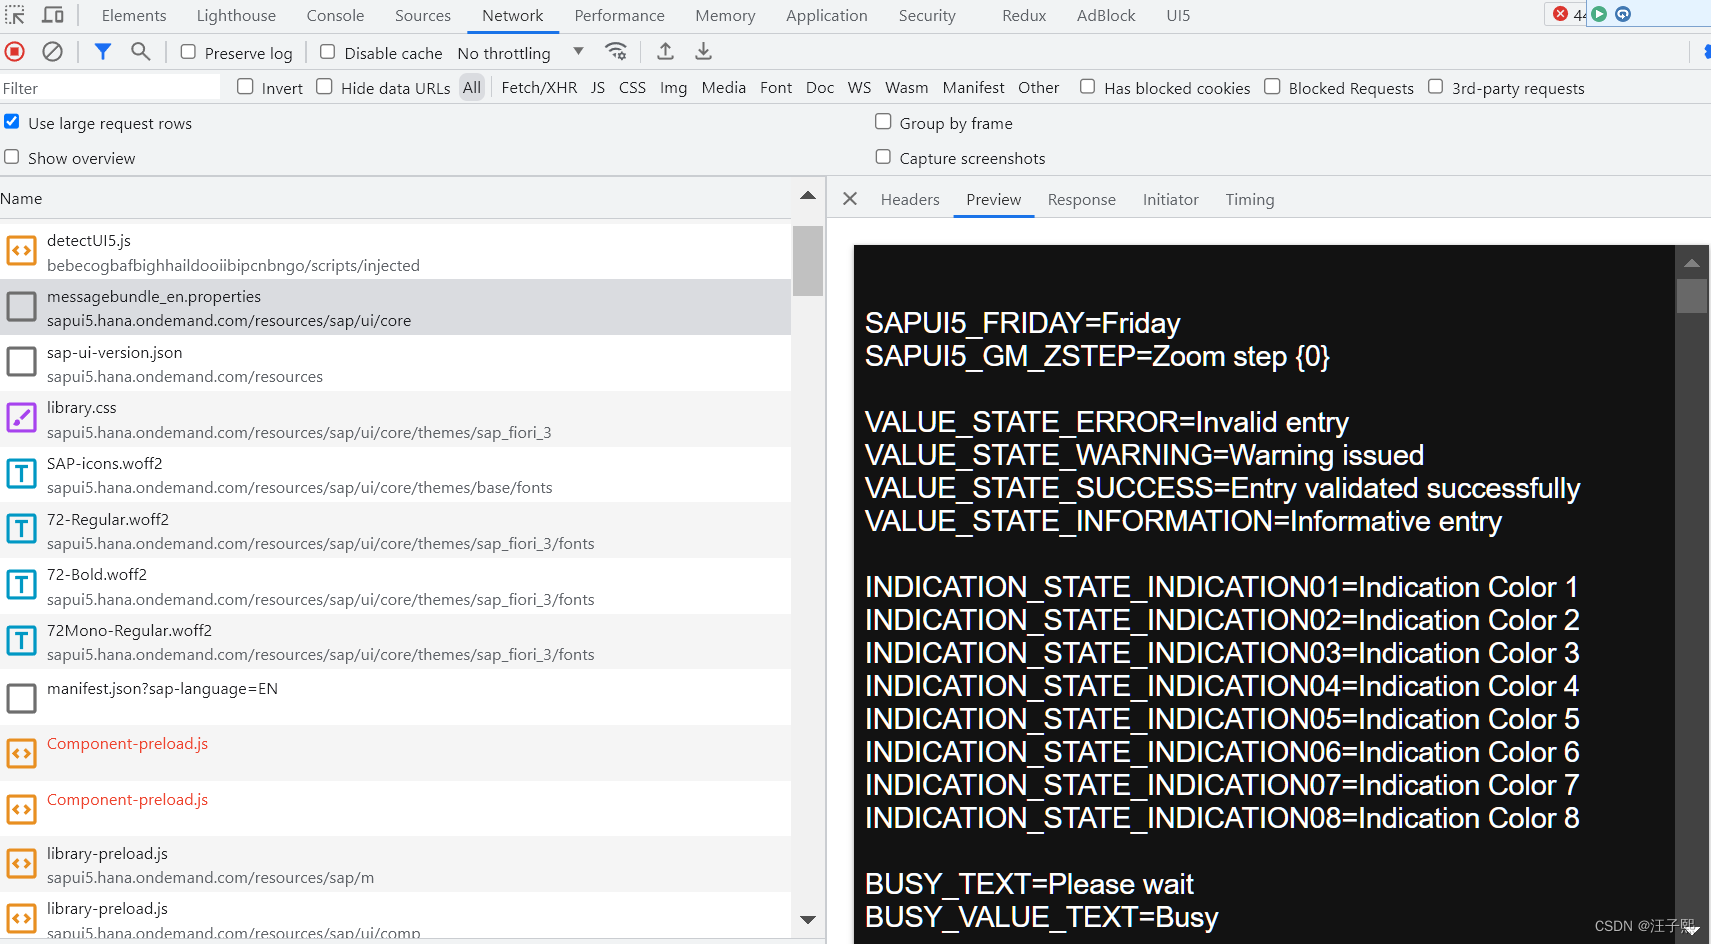Click the request list scrollbar thumb

(x=808, y=261)
